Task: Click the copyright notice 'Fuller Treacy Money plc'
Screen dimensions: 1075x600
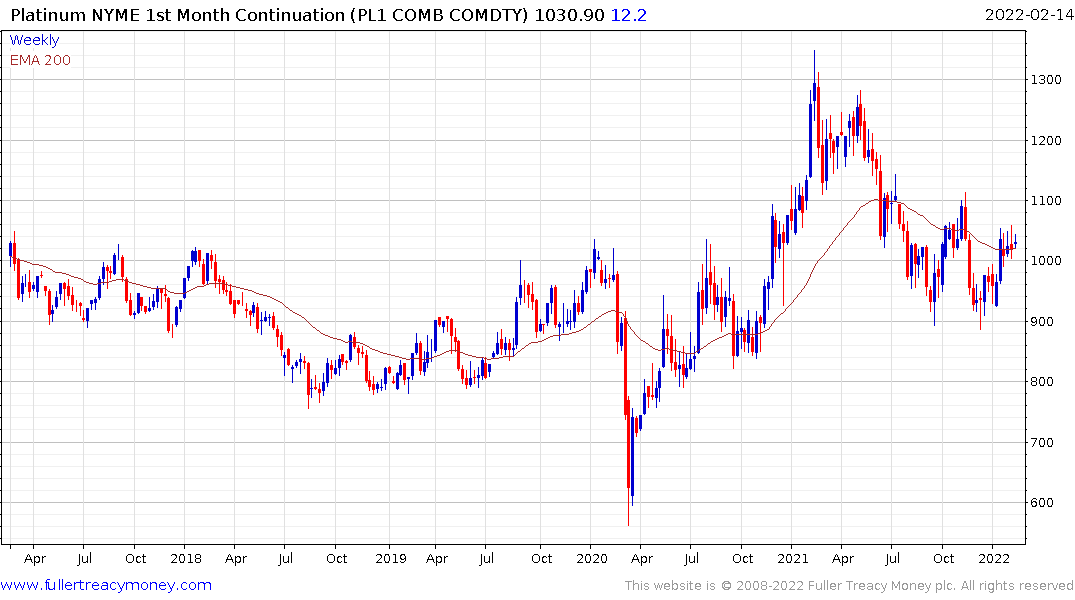Action: coord(882,586)
